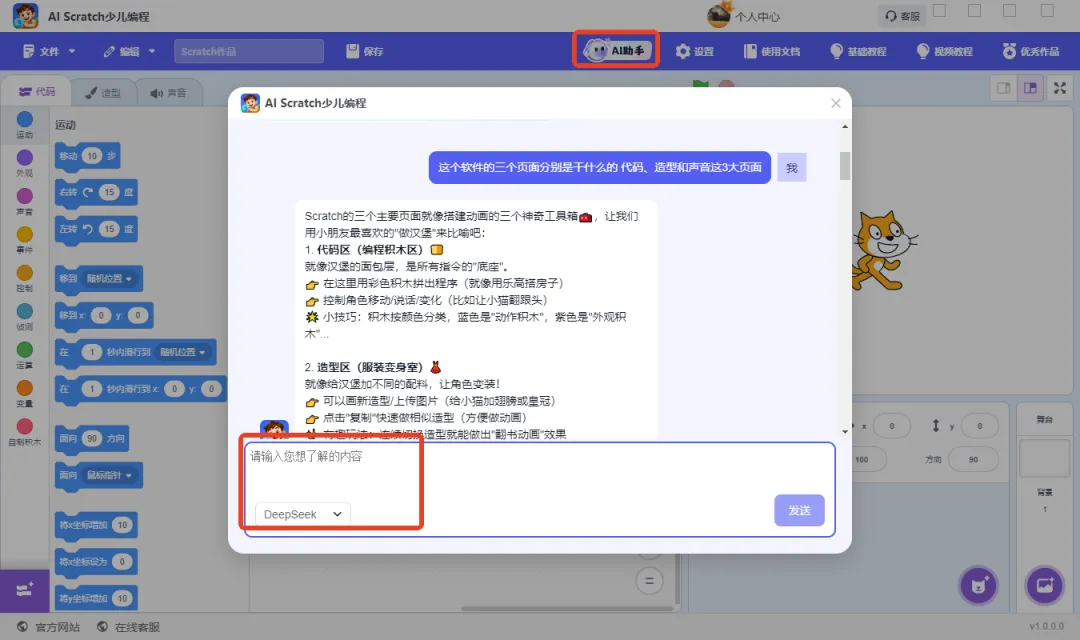Click the add extension button bottom-left
The height and width of the screenshot is (640, 1080).
(25, 590)
